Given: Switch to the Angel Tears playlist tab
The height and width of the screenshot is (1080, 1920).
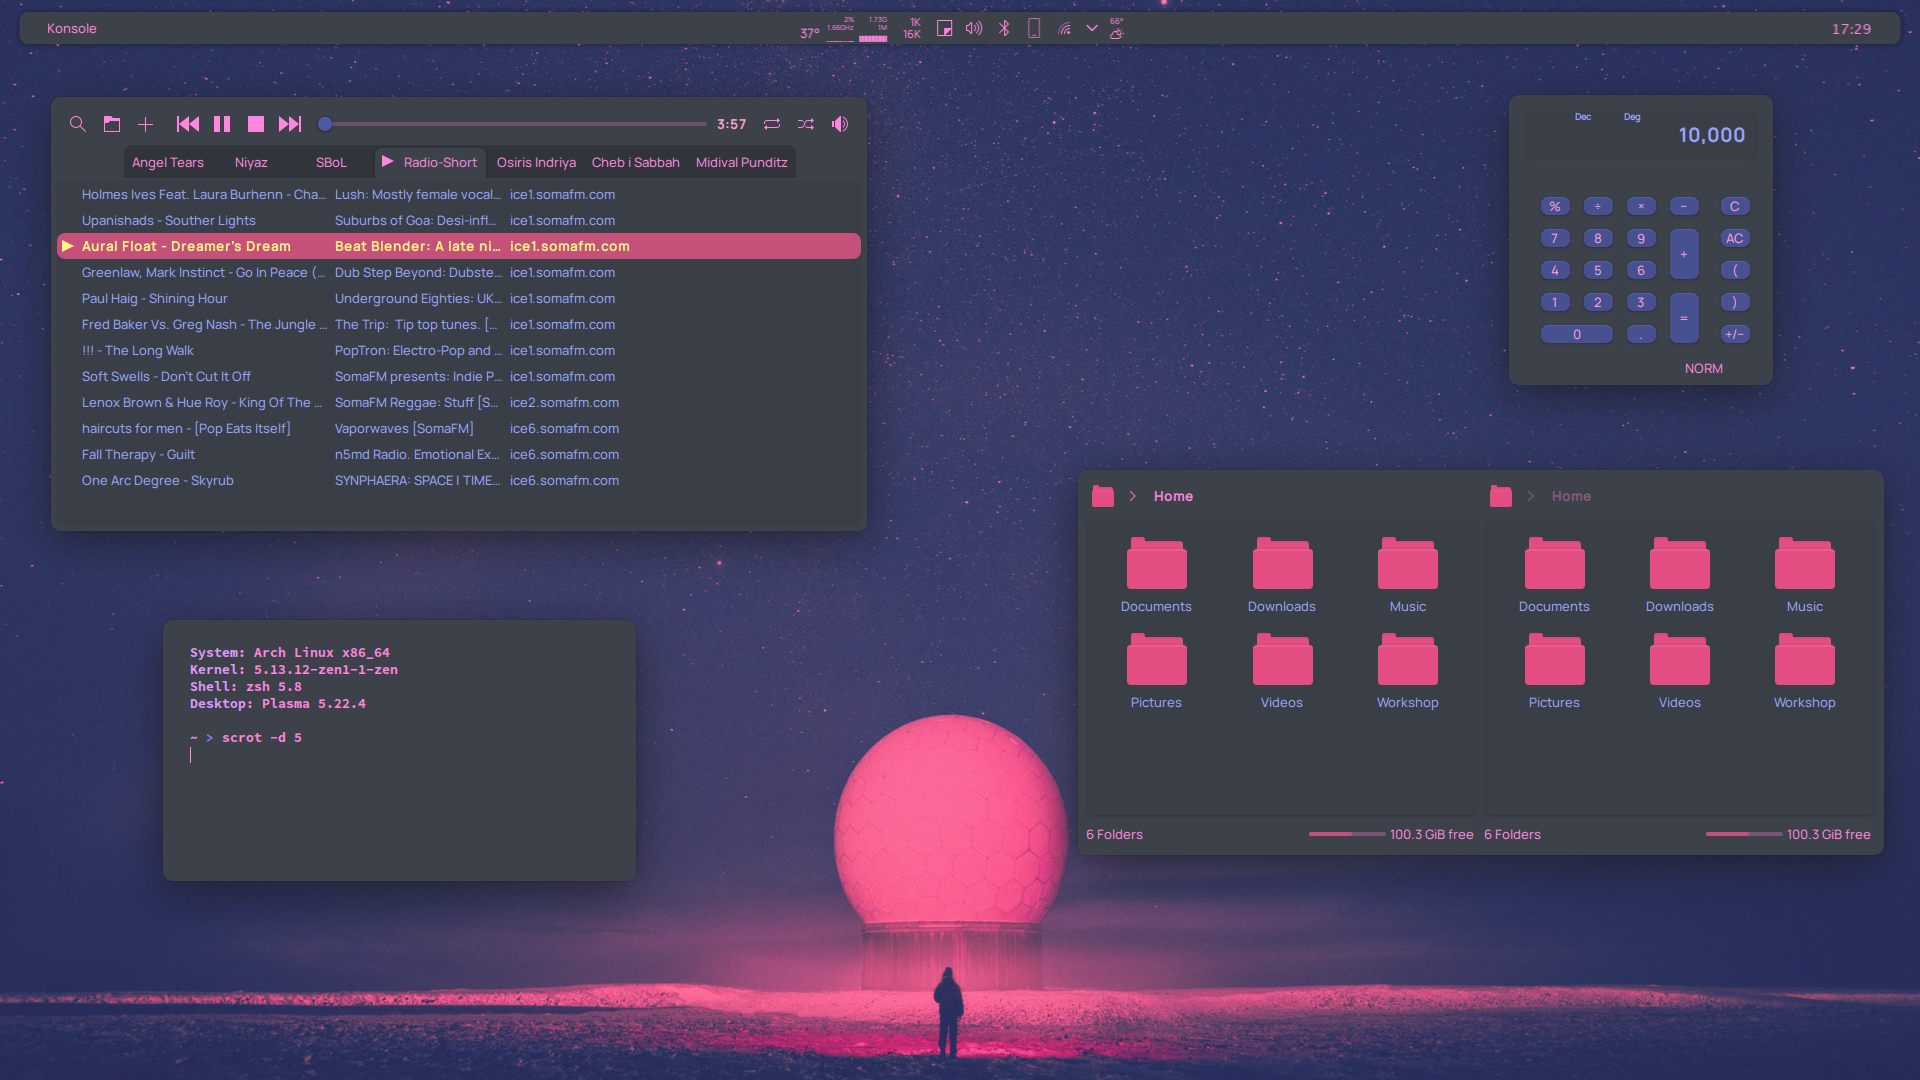Looking at the screenshot, I should tap(168, 162).
